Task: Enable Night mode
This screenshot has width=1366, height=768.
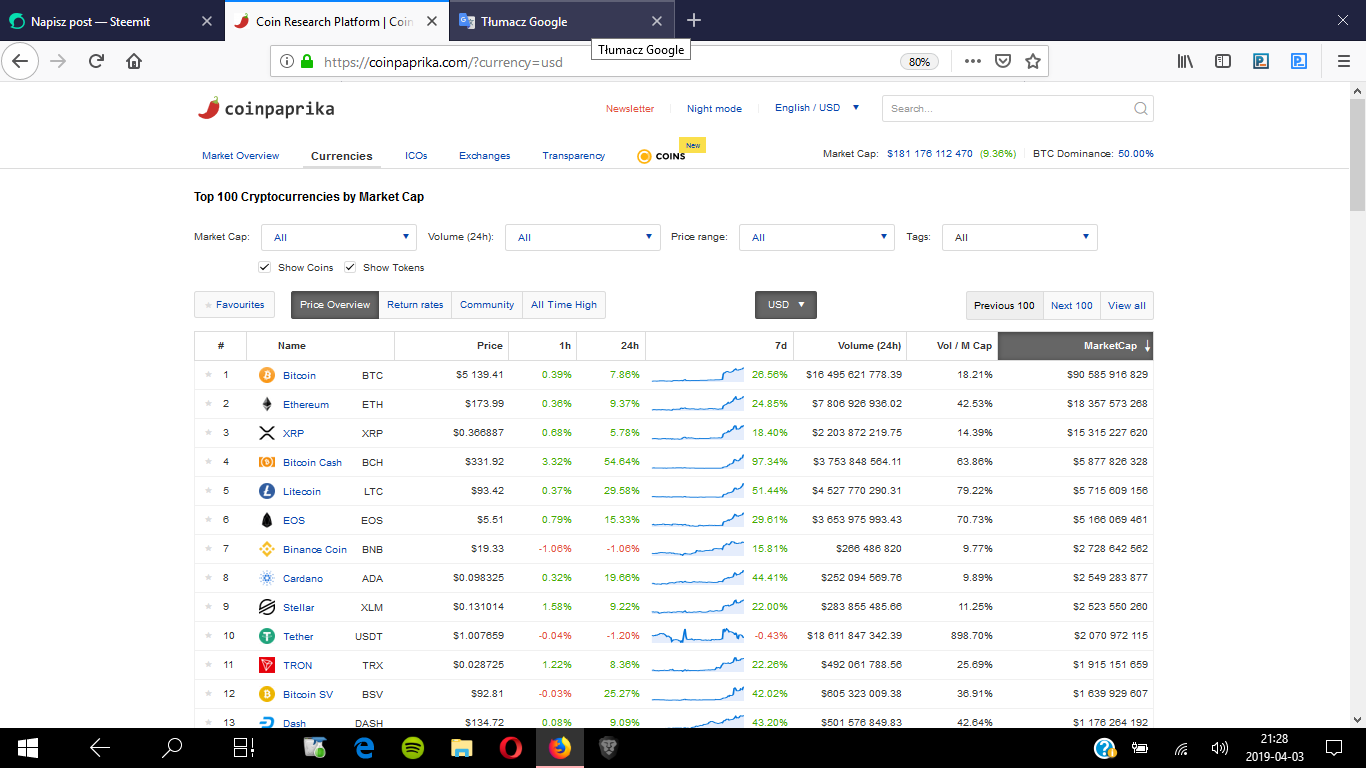Action: point(714,108)
